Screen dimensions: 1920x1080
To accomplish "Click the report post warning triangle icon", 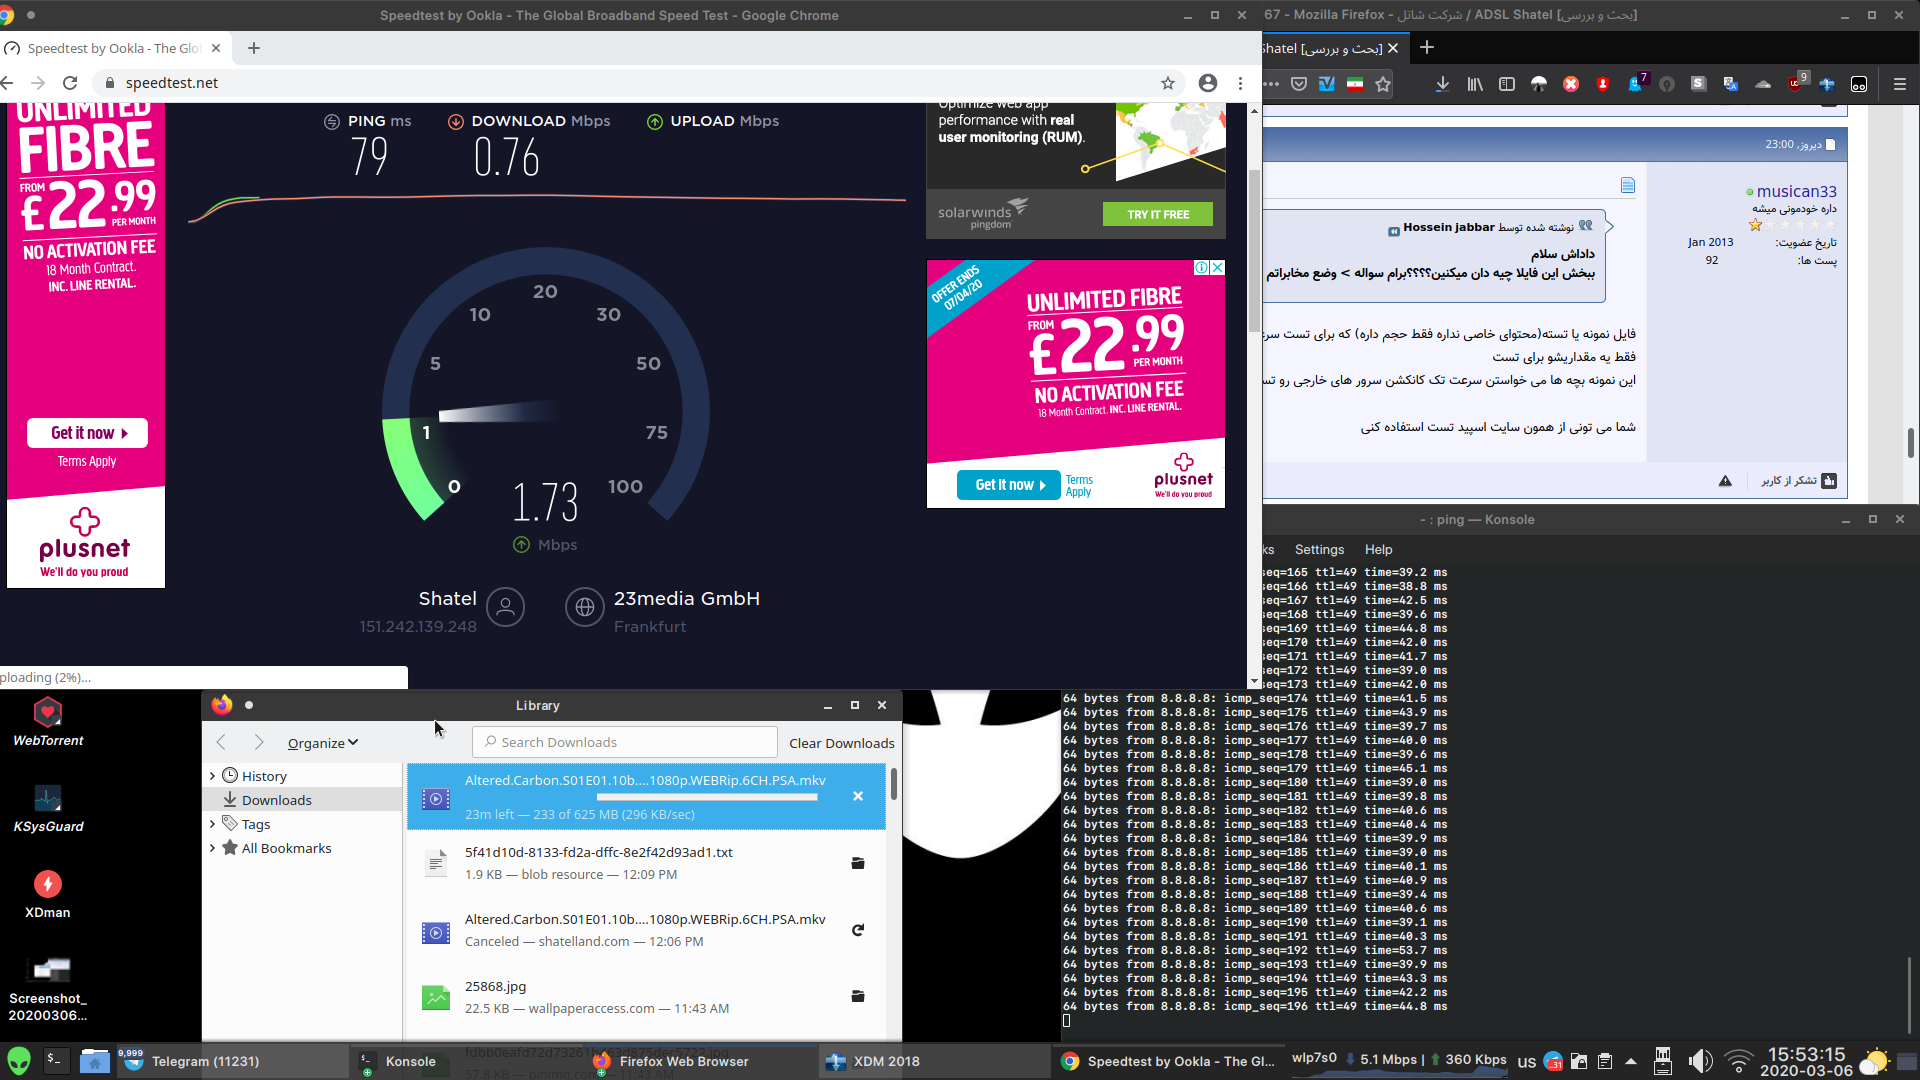I will 1725,481.
